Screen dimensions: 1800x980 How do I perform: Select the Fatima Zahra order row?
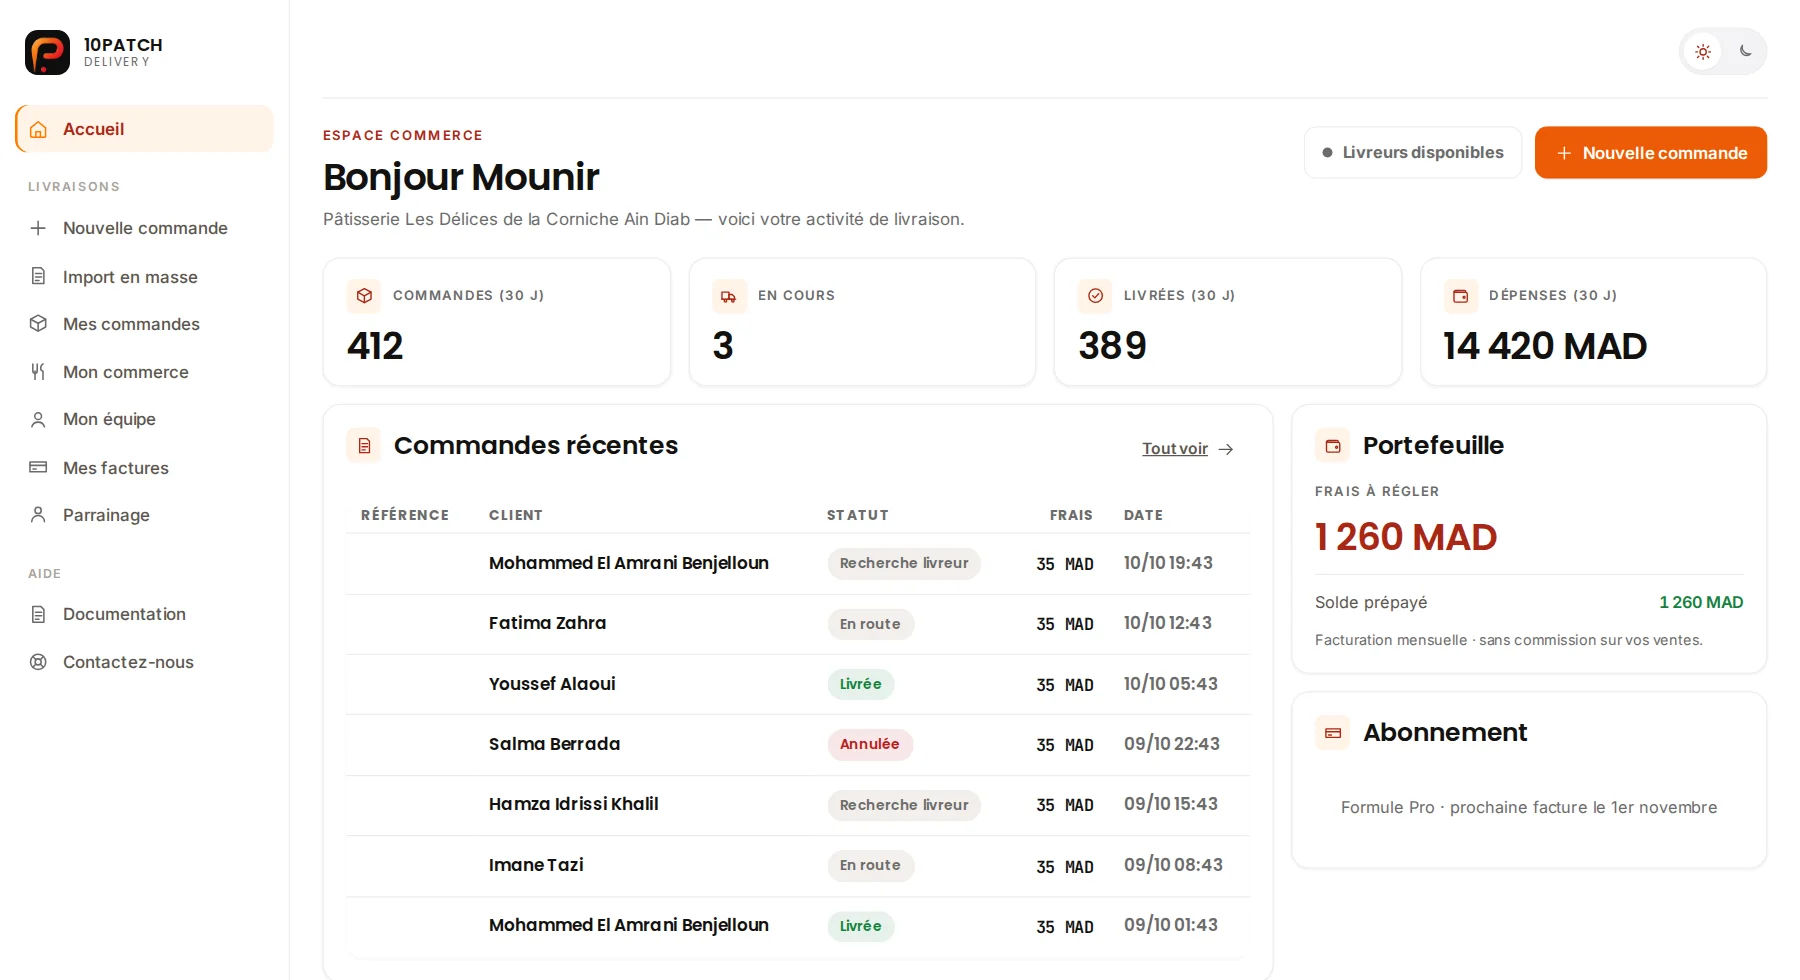tap(798, 624)
